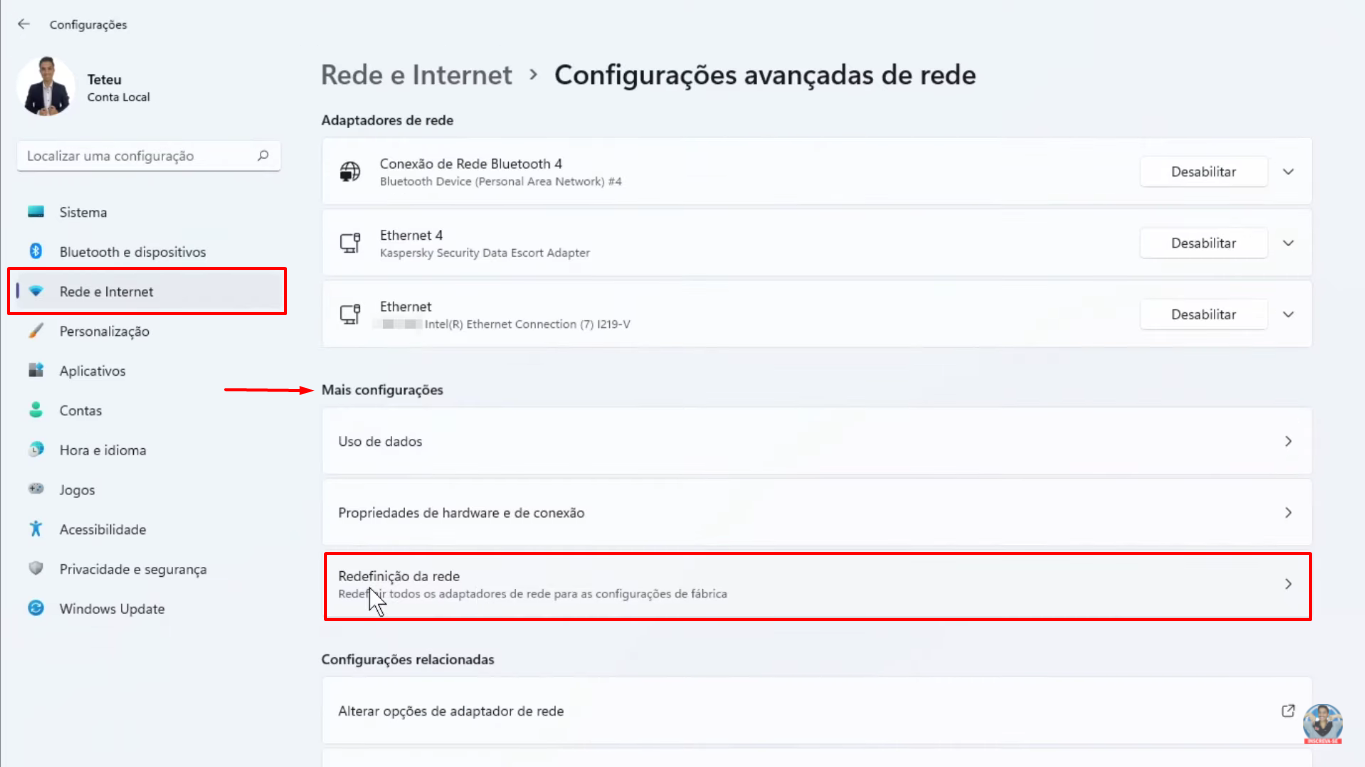Open the Jogos settings section
1365x767 pixels.
[77, 490]
